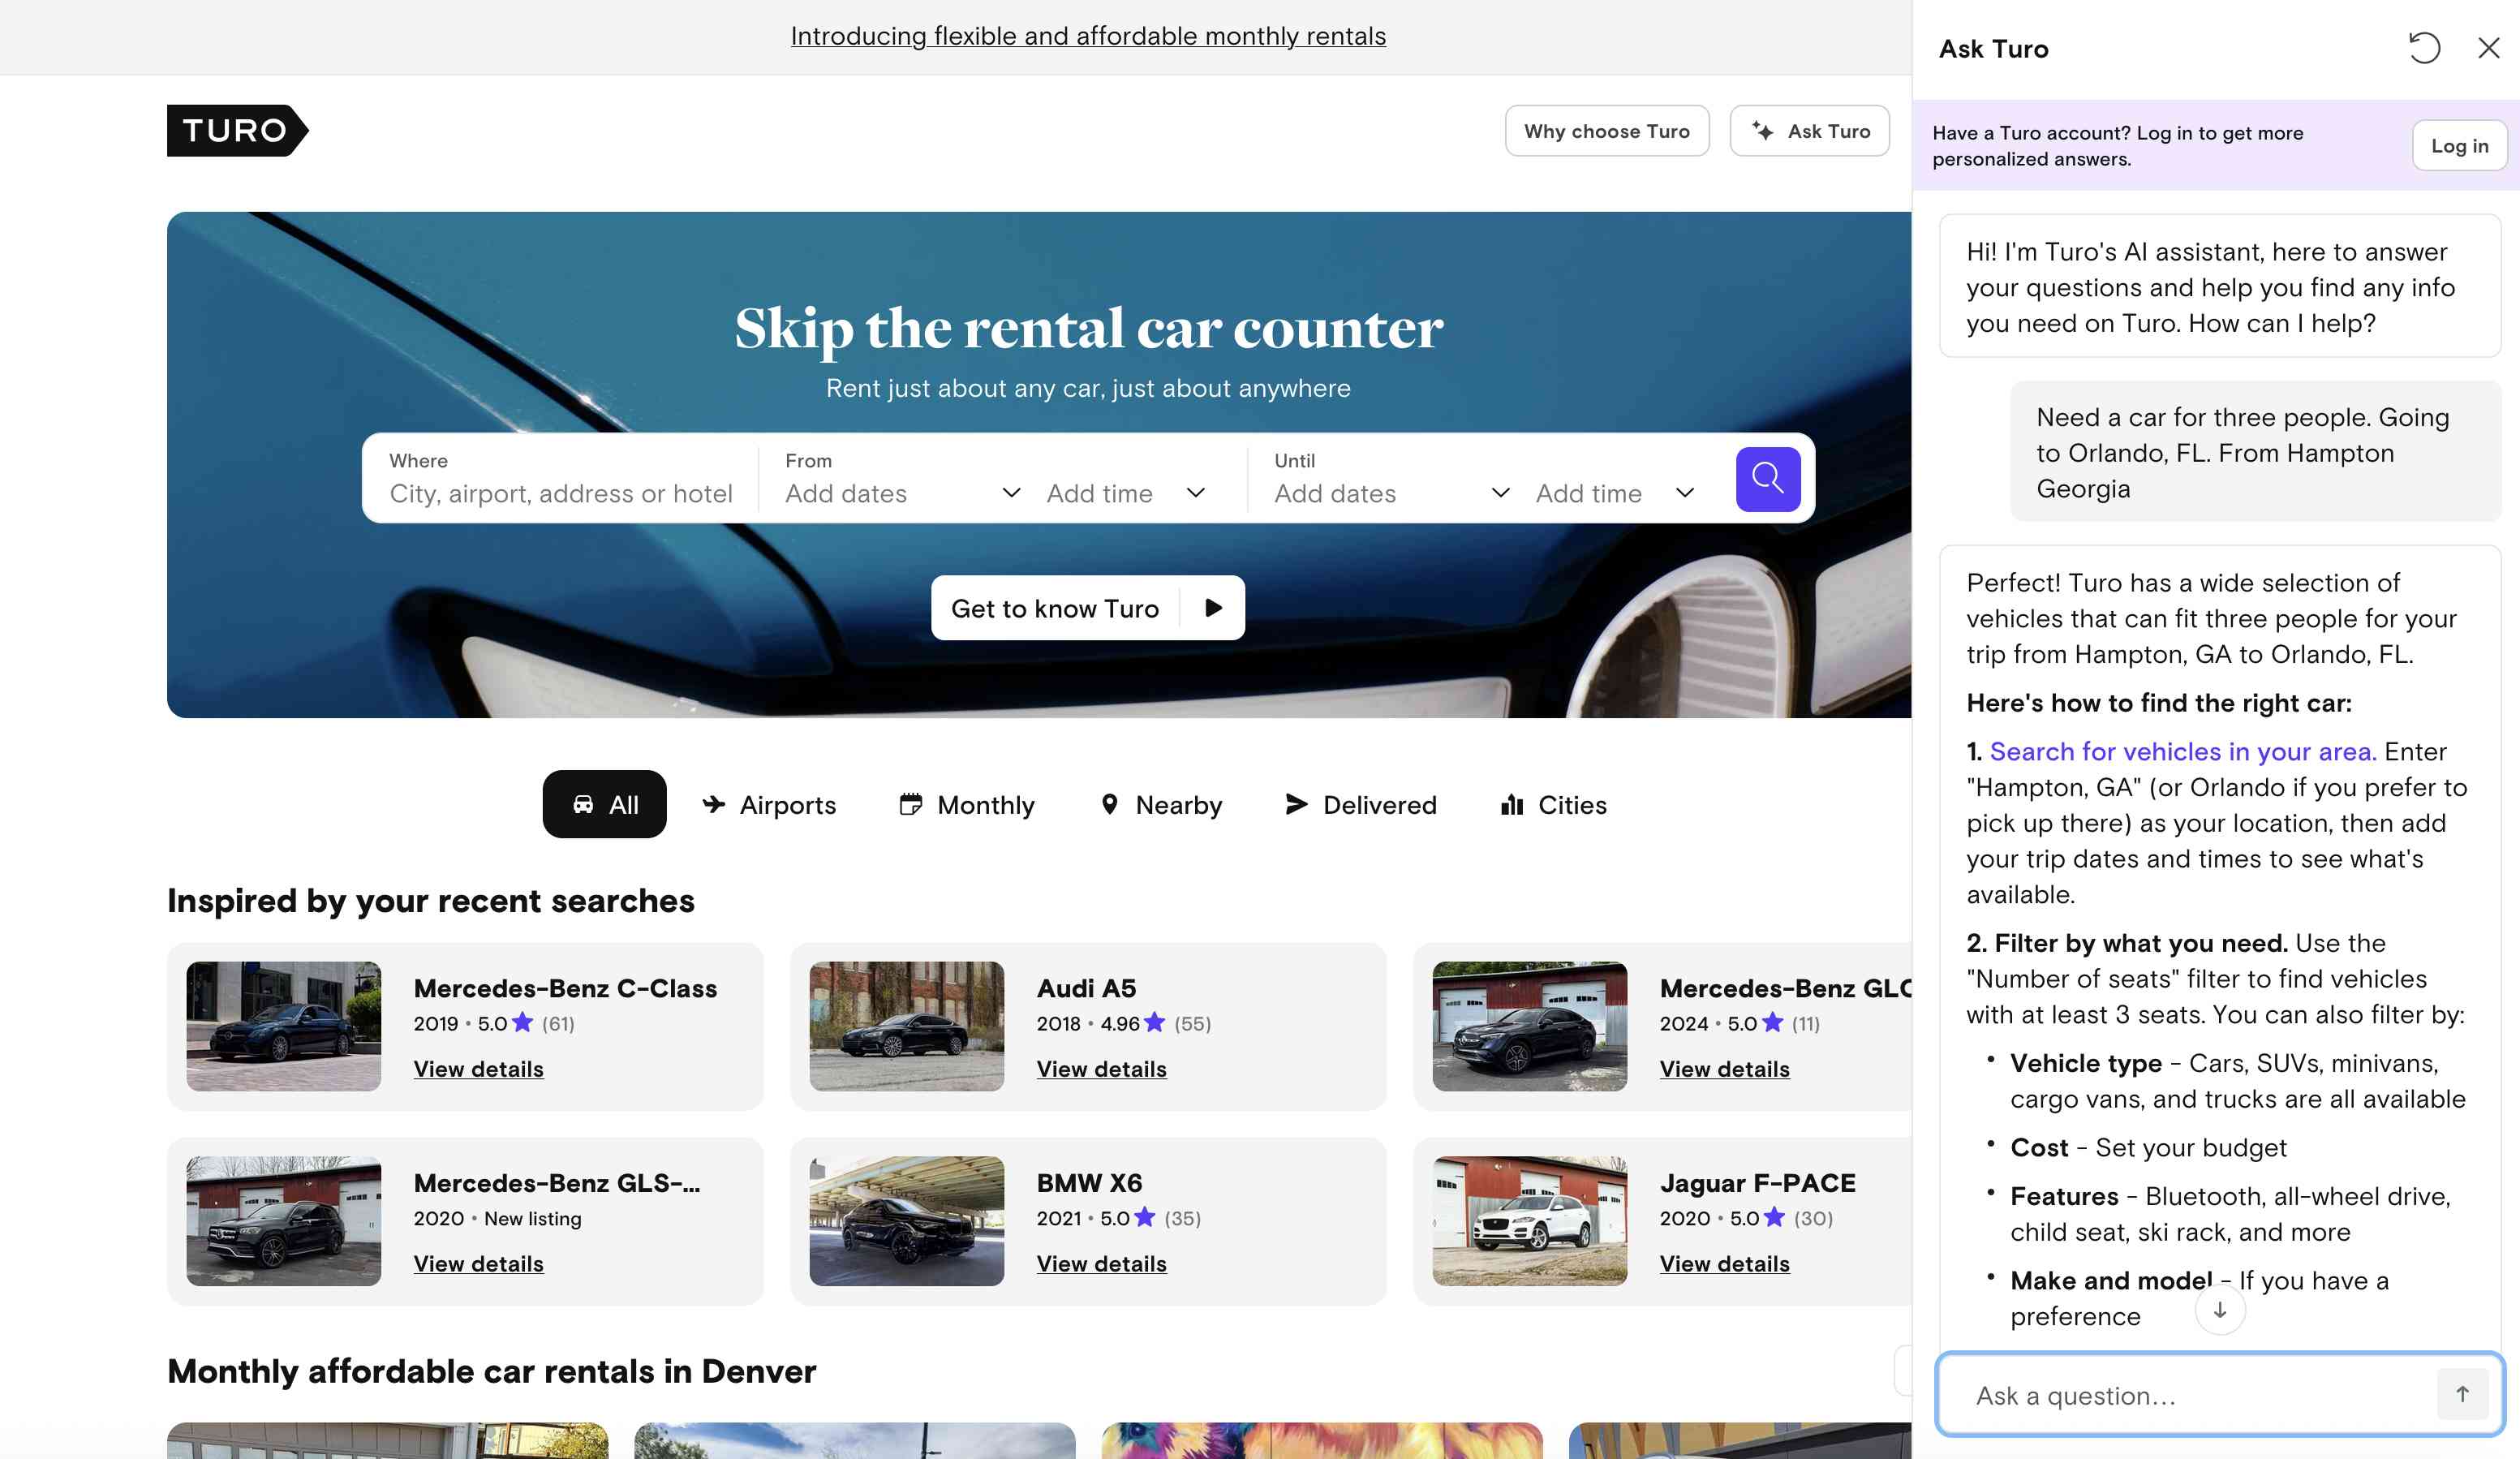This screenshot has height=1459, width=2520.
Task: Open the Mercedes-Benz GLS photo
Action: click(284, 1221)
